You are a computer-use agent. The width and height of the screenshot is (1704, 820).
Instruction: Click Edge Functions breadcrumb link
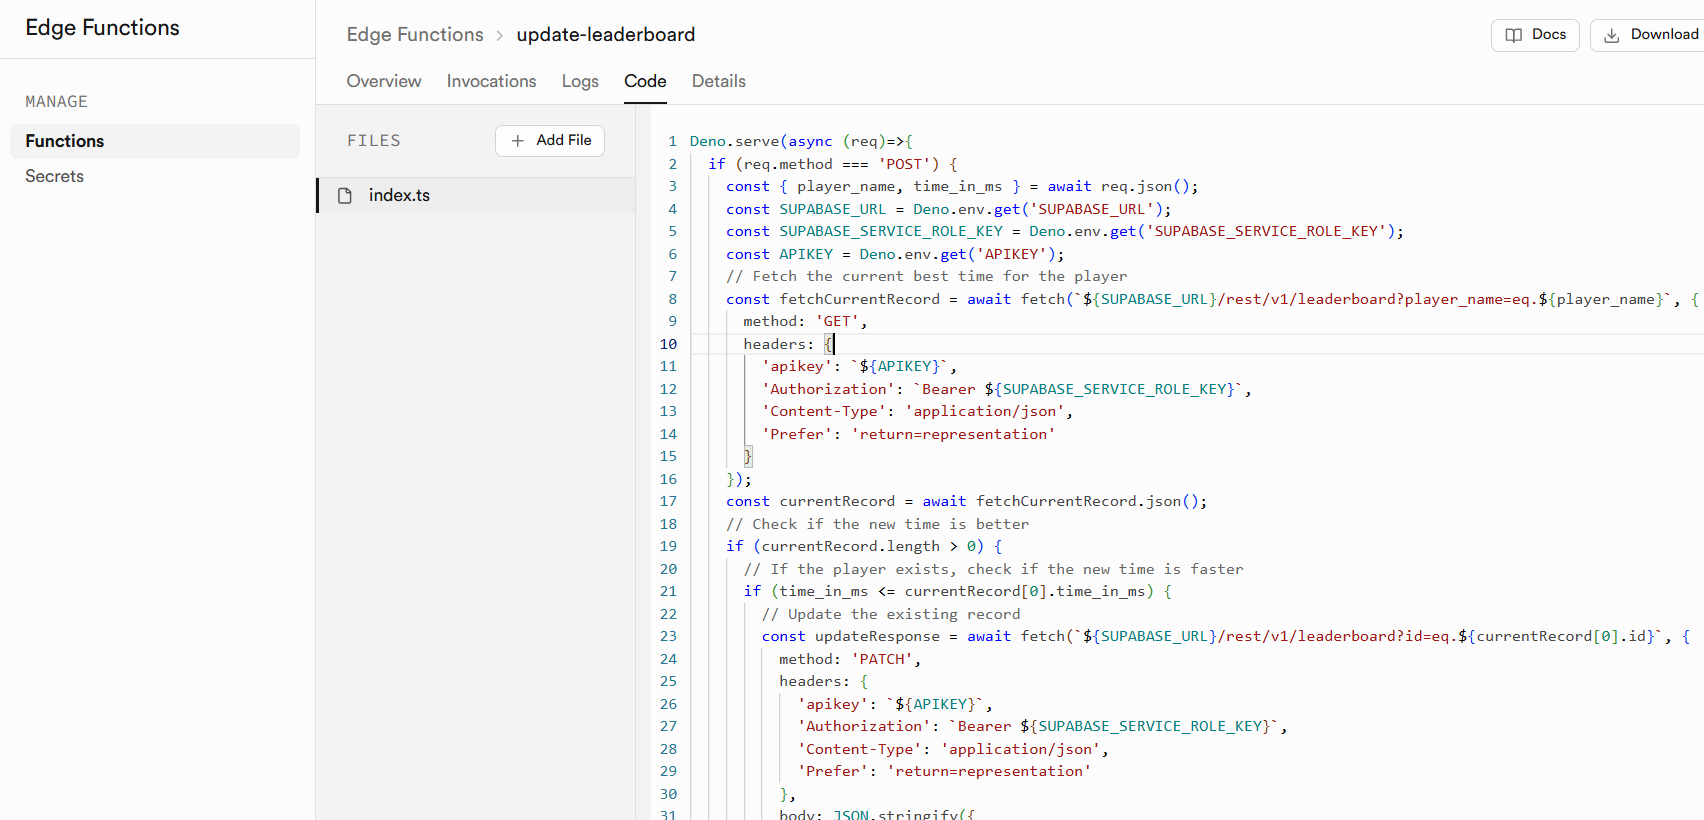(415, 35)
